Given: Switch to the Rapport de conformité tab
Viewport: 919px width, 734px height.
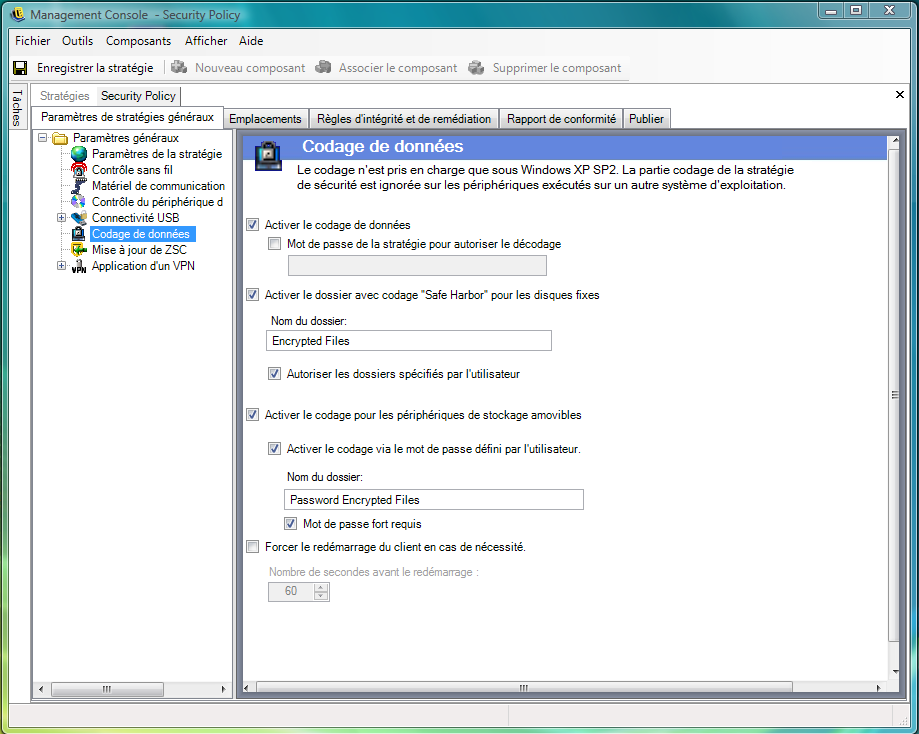Looking at the screenshot, I should tap(560, 118).
